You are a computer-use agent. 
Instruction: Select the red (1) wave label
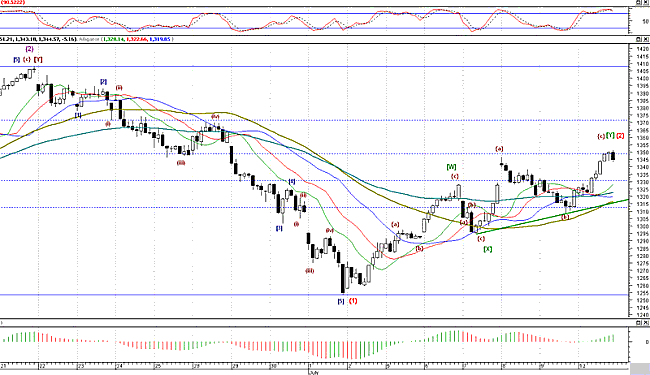pyautogui.click(x=353, y=301)
